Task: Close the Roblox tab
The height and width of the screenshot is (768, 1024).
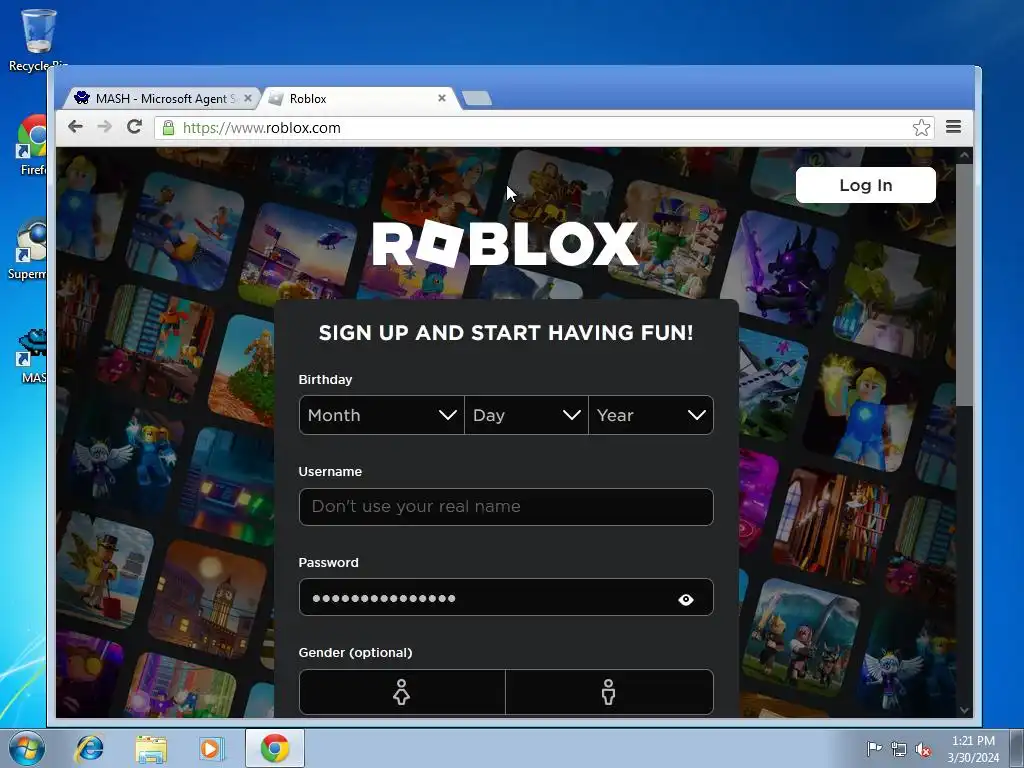Action: click(442, 98)
